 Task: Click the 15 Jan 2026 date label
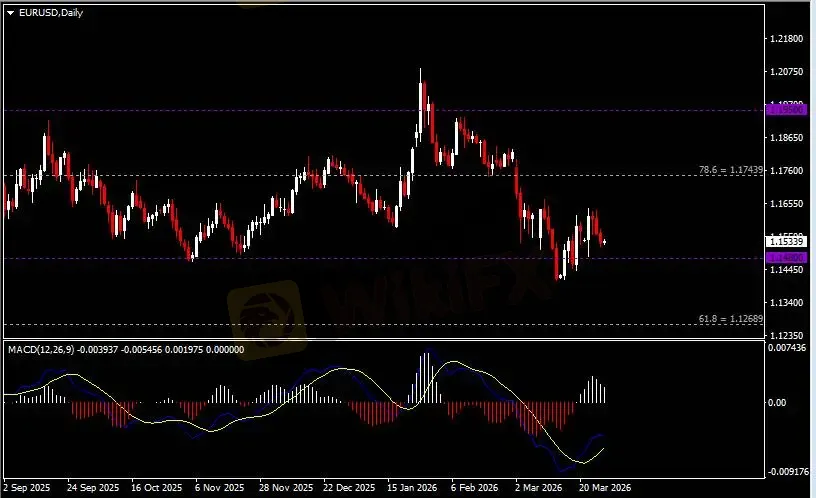point(415,489)
